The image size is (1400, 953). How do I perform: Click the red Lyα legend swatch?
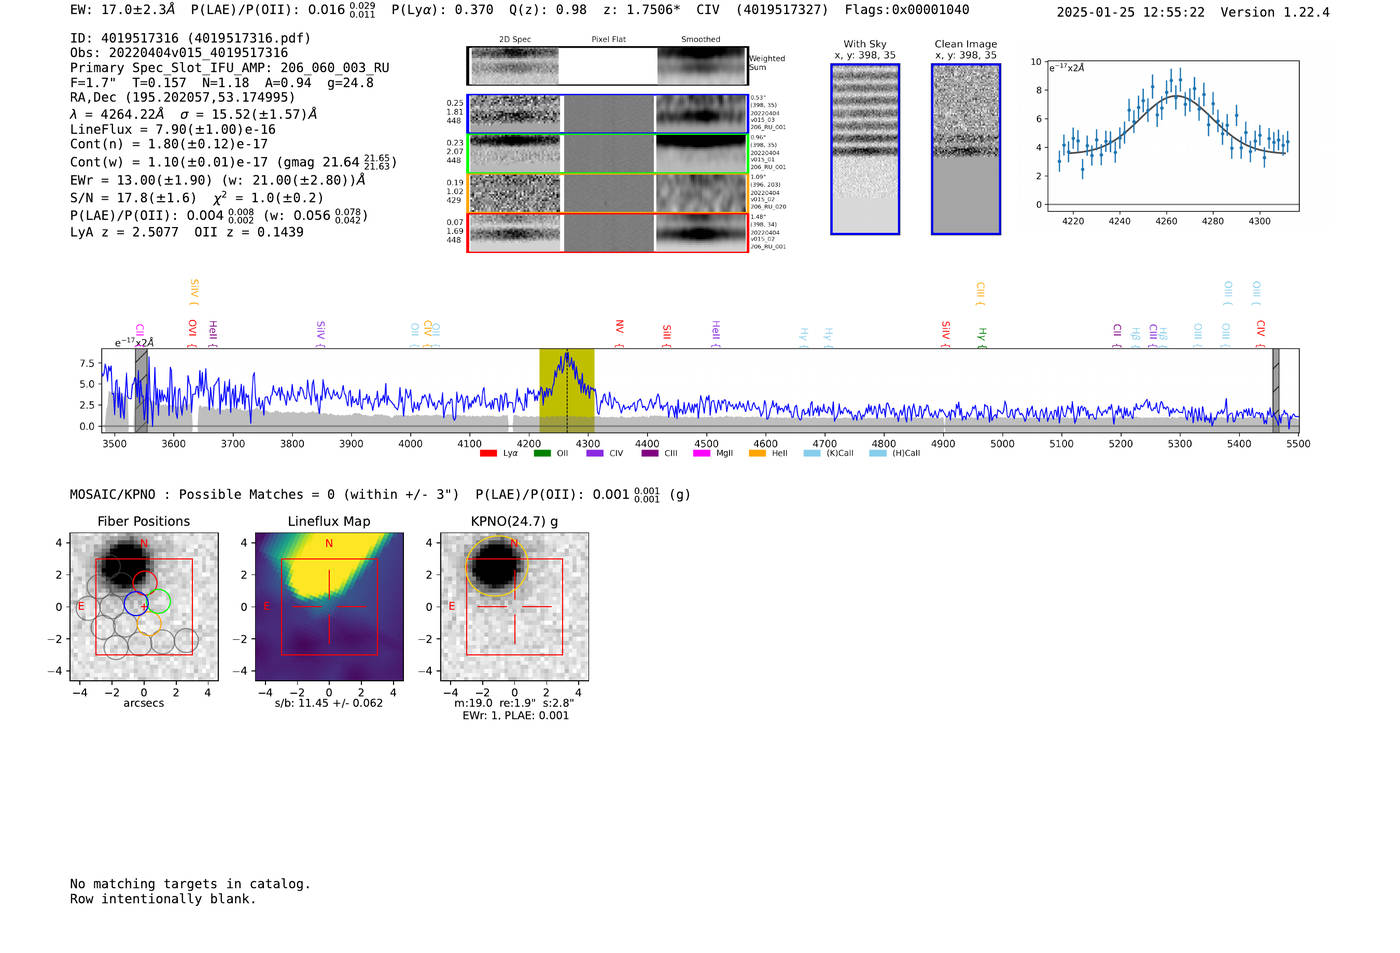(x=488, y=453)
